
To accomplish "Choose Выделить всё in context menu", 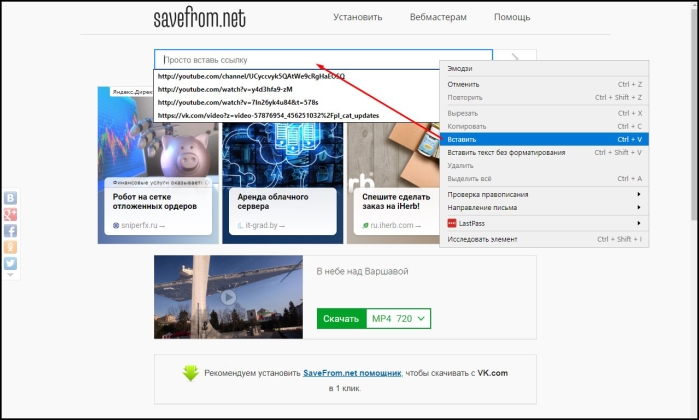I will 544,178.
